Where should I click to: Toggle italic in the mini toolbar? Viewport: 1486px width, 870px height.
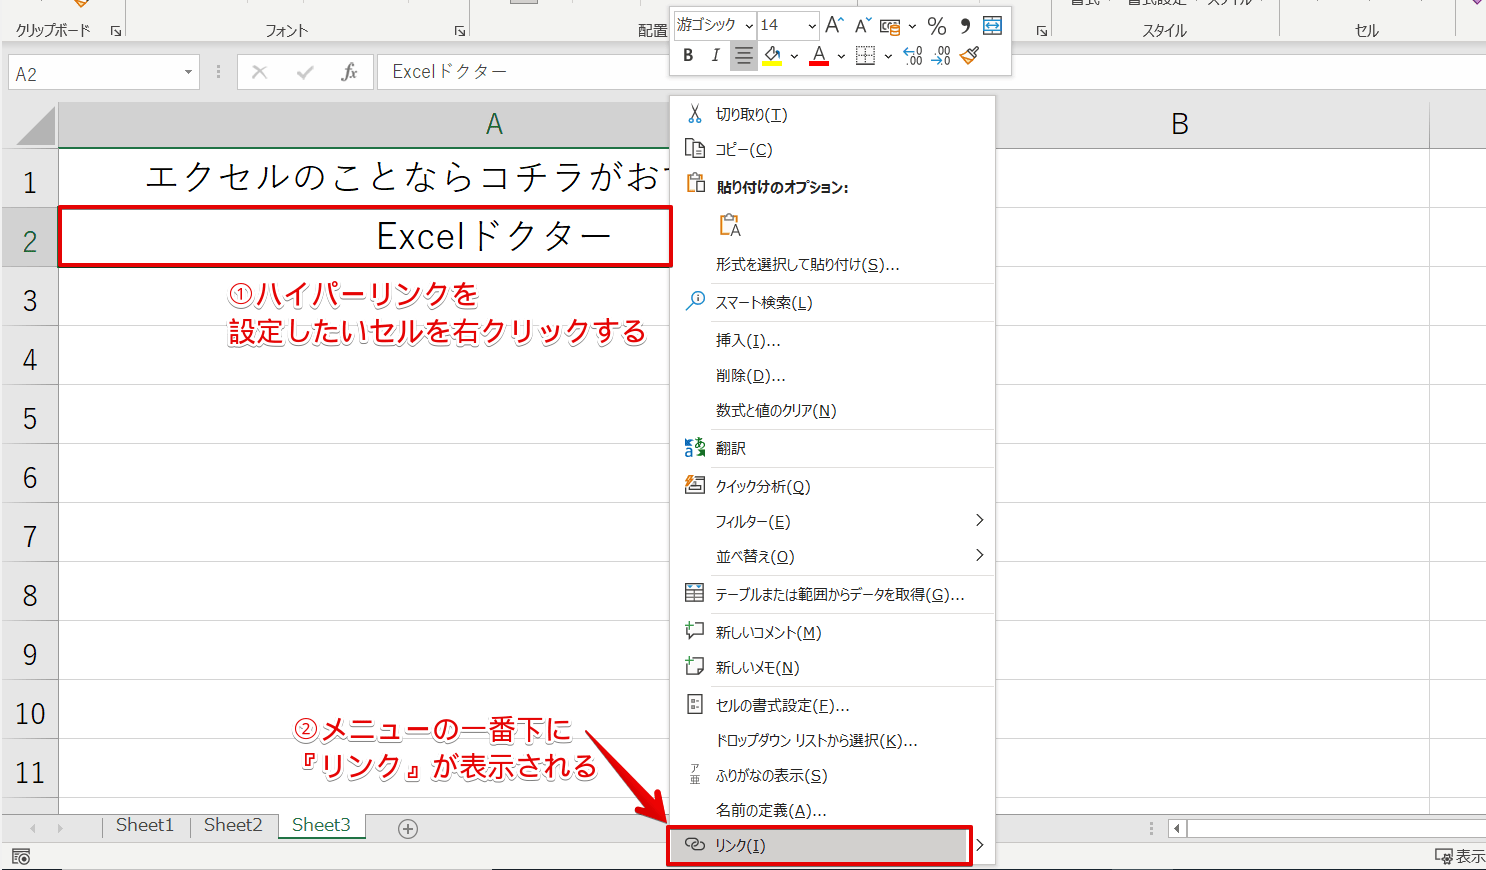715,56
